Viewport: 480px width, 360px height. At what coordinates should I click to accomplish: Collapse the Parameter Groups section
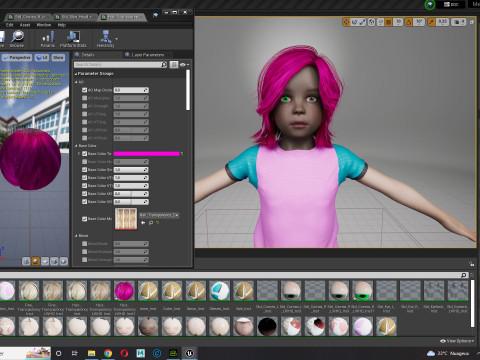click(76, 74)
